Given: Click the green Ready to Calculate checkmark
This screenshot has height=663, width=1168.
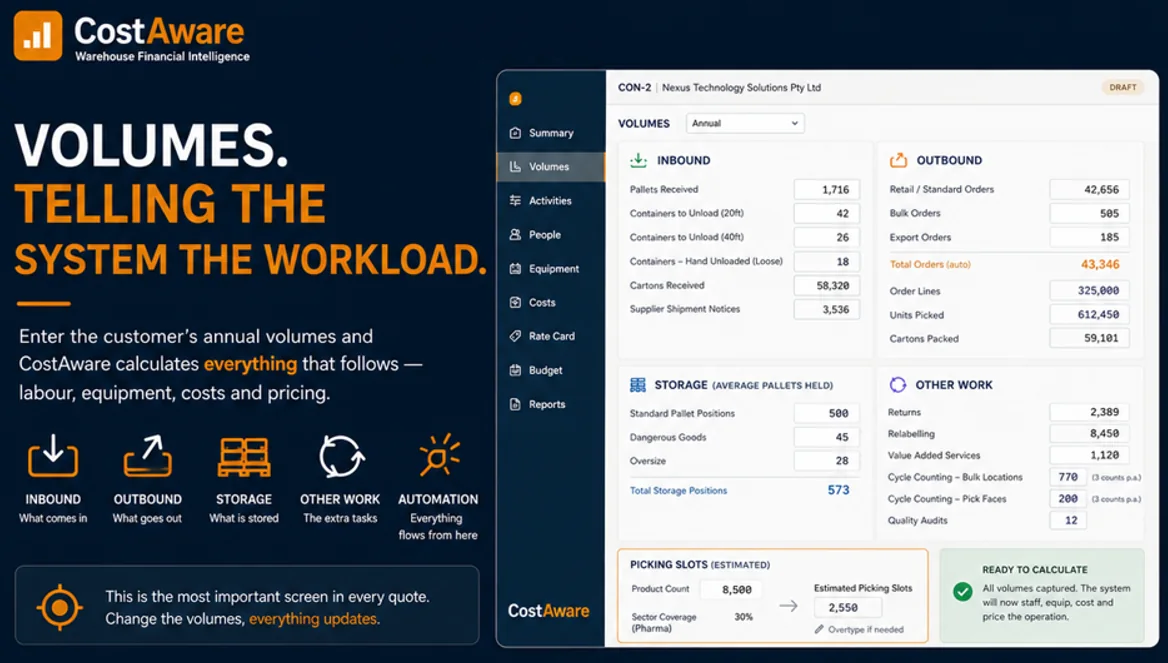Looking at the screenshot, I should tap(962, 592).
